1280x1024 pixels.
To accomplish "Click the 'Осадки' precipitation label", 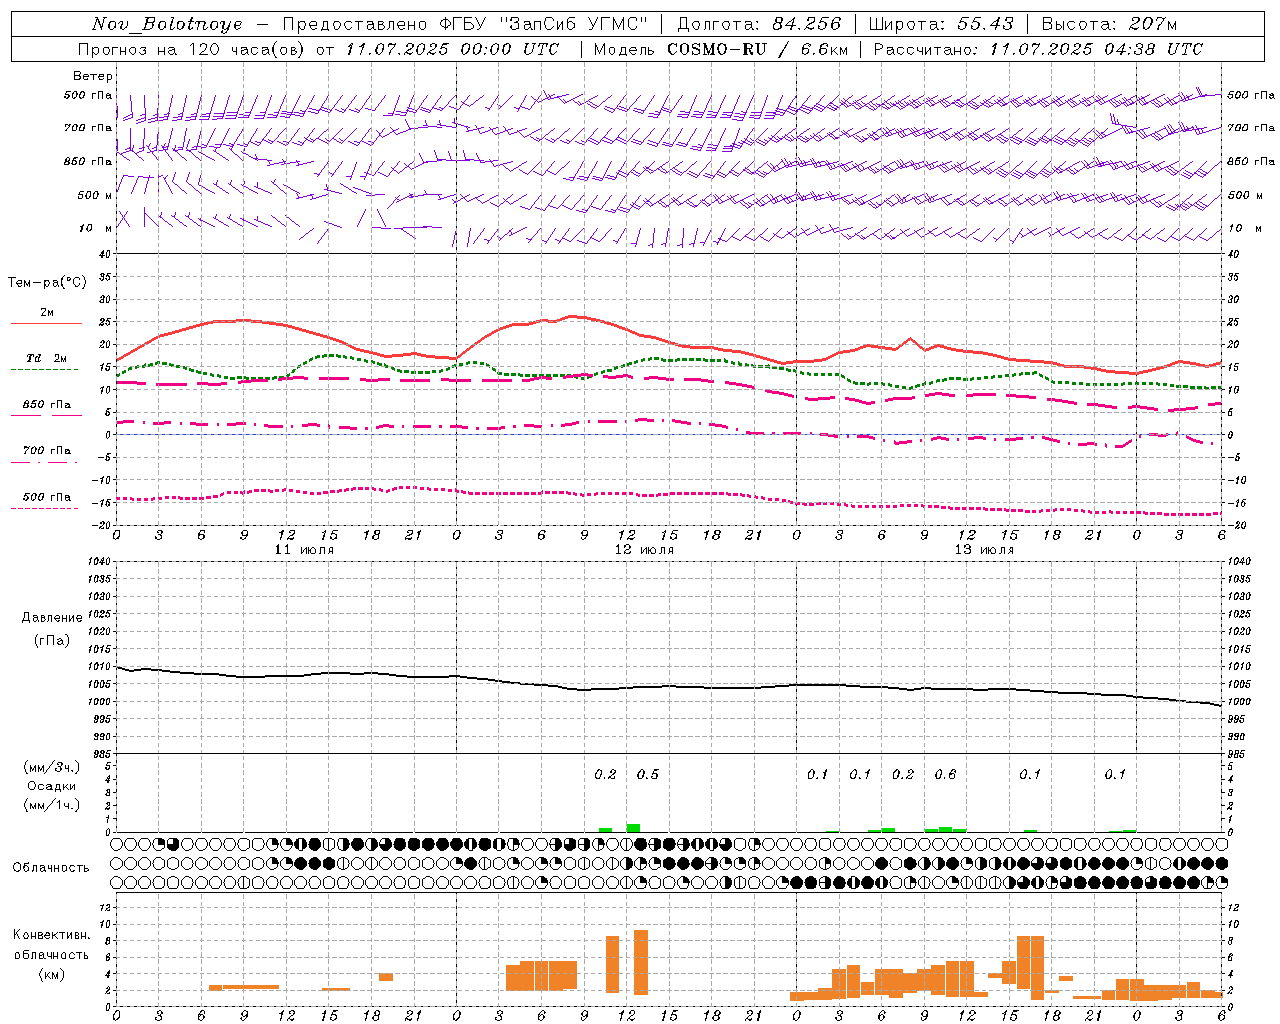I will point(52,786).
